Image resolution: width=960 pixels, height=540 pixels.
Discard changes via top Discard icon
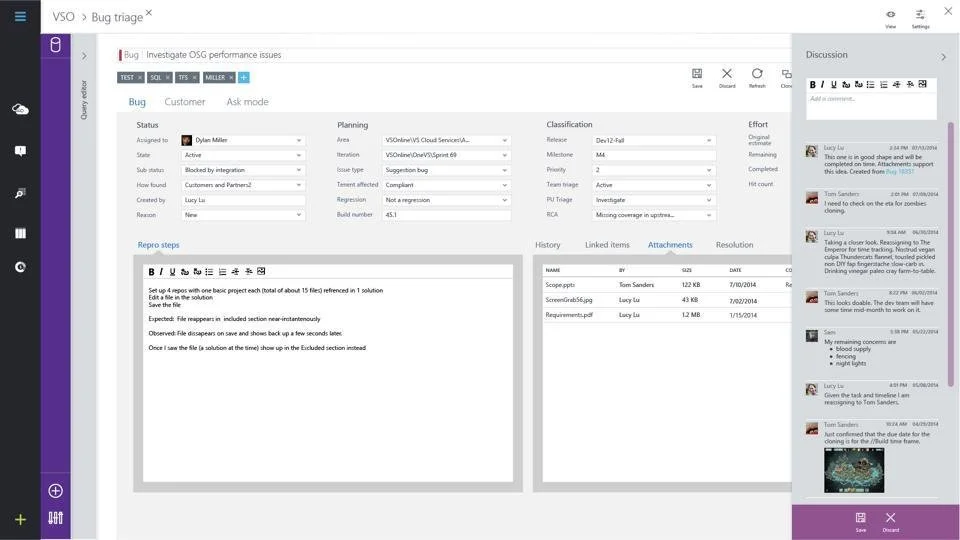click(727, 78)
